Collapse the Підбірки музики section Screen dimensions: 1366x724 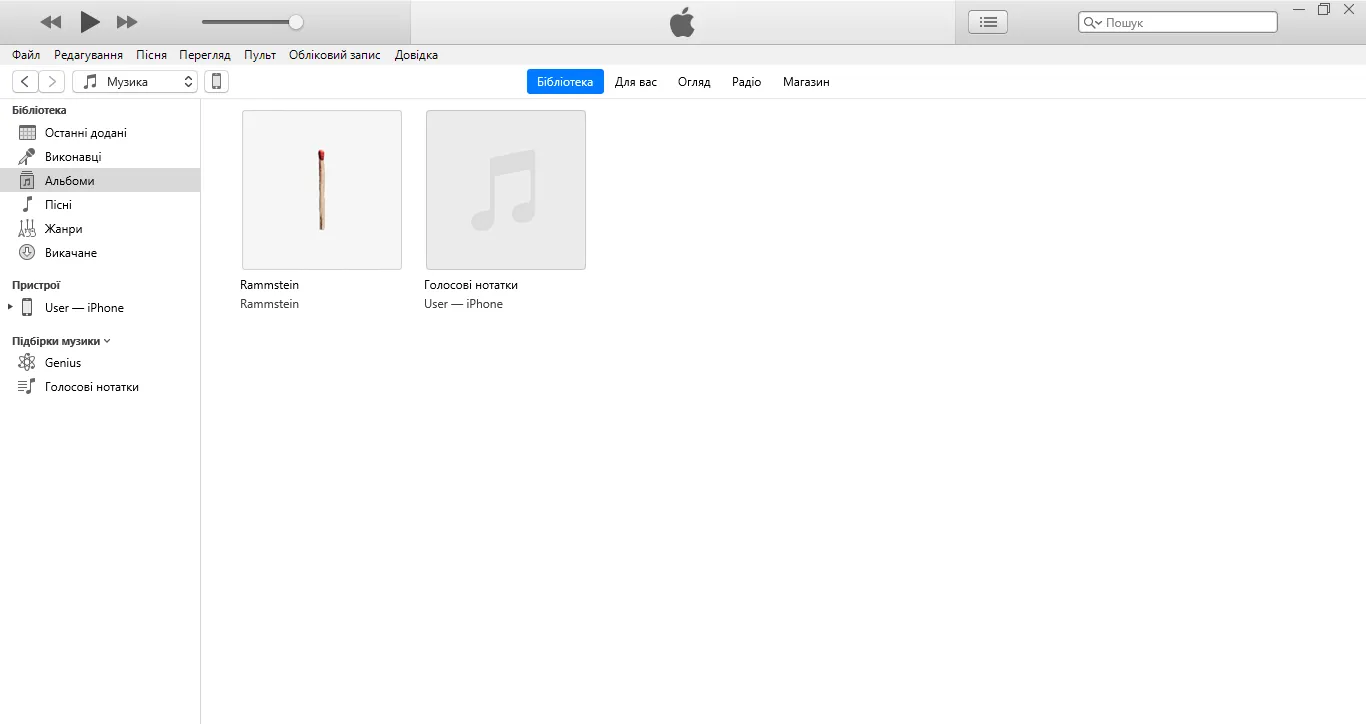[x=107, y=341]
